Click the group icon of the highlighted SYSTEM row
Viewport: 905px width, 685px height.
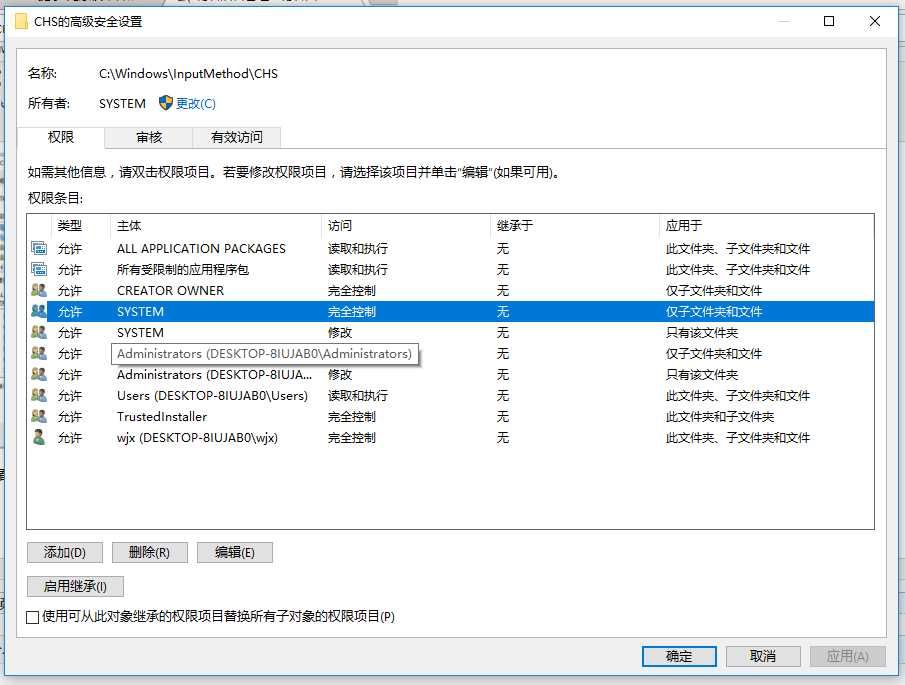[39, 312]
